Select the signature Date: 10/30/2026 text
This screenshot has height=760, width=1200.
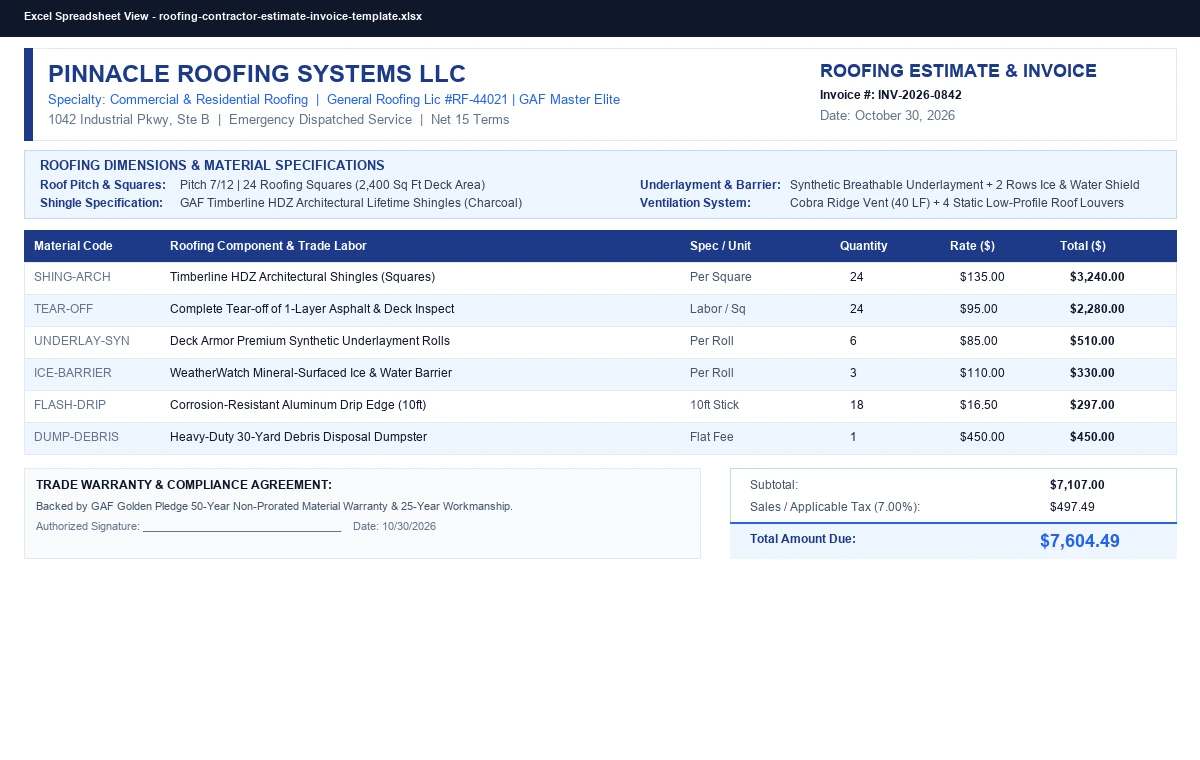click(394, 526)
